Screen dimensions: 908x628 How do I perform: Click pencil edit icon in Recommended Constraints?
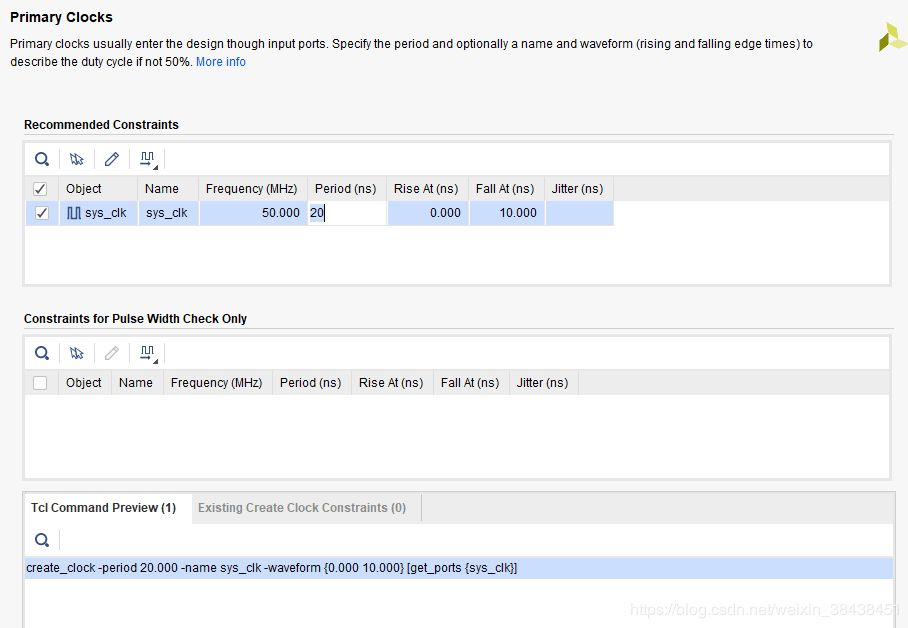point(112,159)
